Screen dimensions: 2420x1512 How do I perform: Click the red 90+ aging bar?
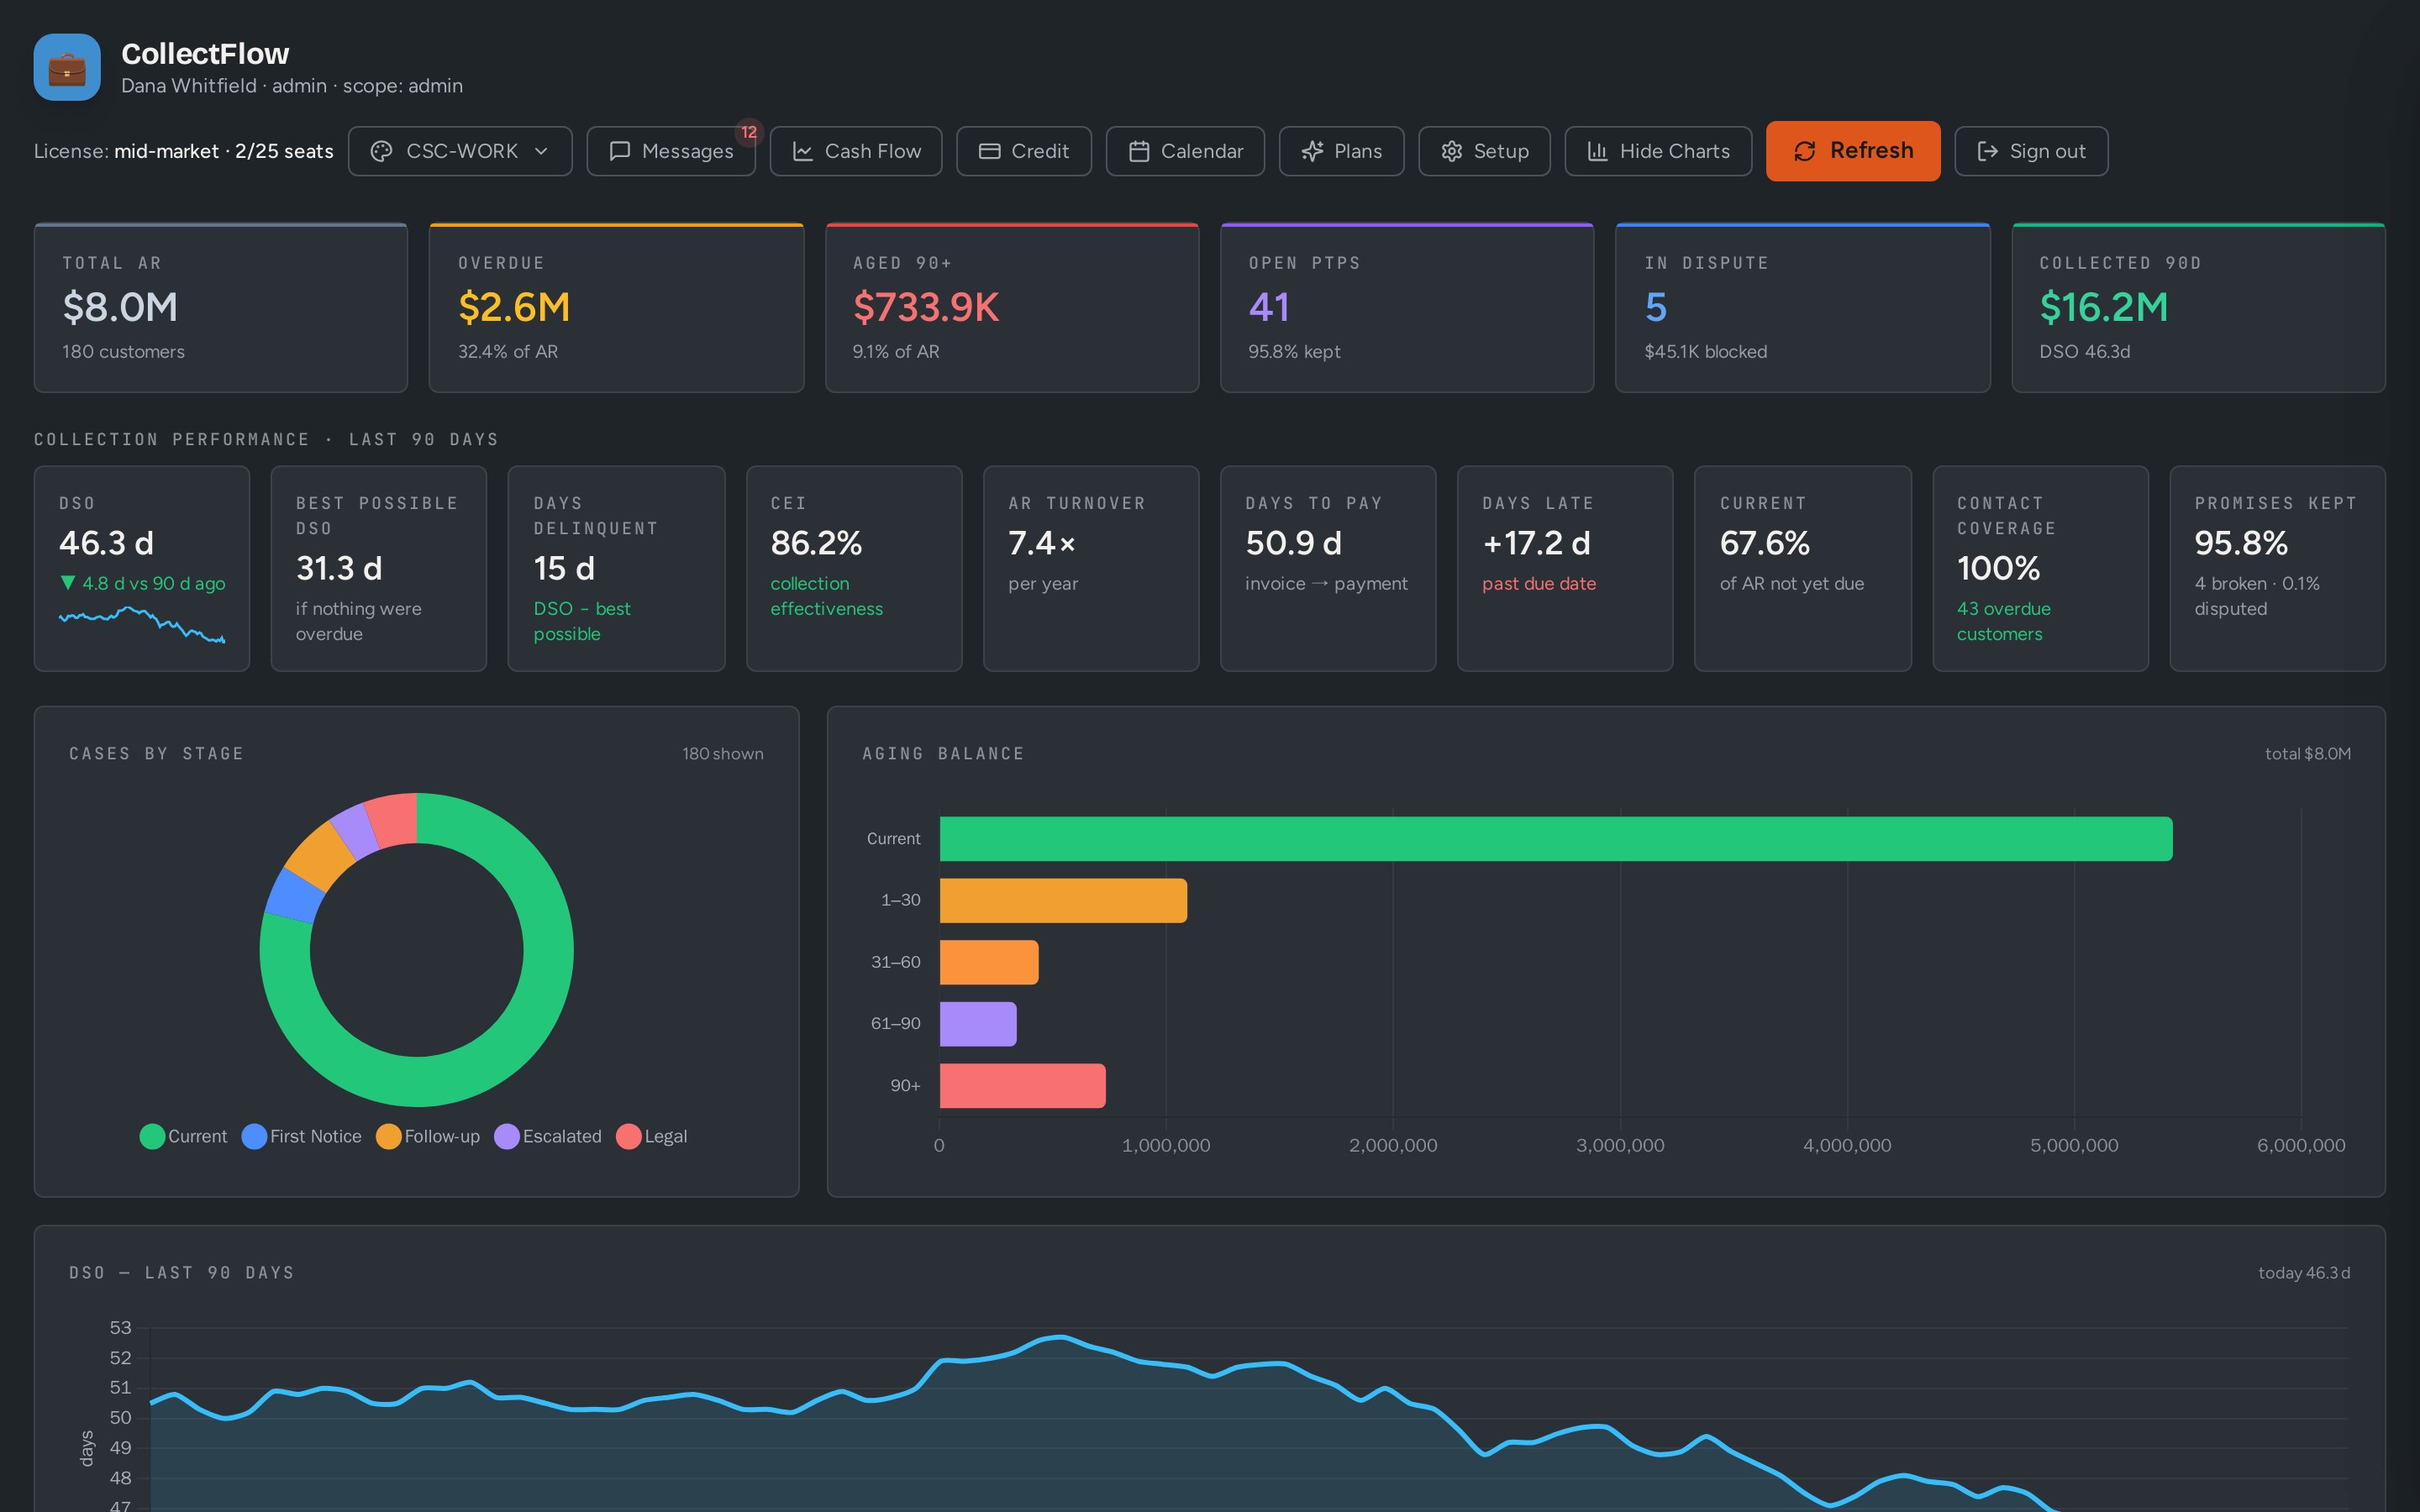click(1023, 1085)
